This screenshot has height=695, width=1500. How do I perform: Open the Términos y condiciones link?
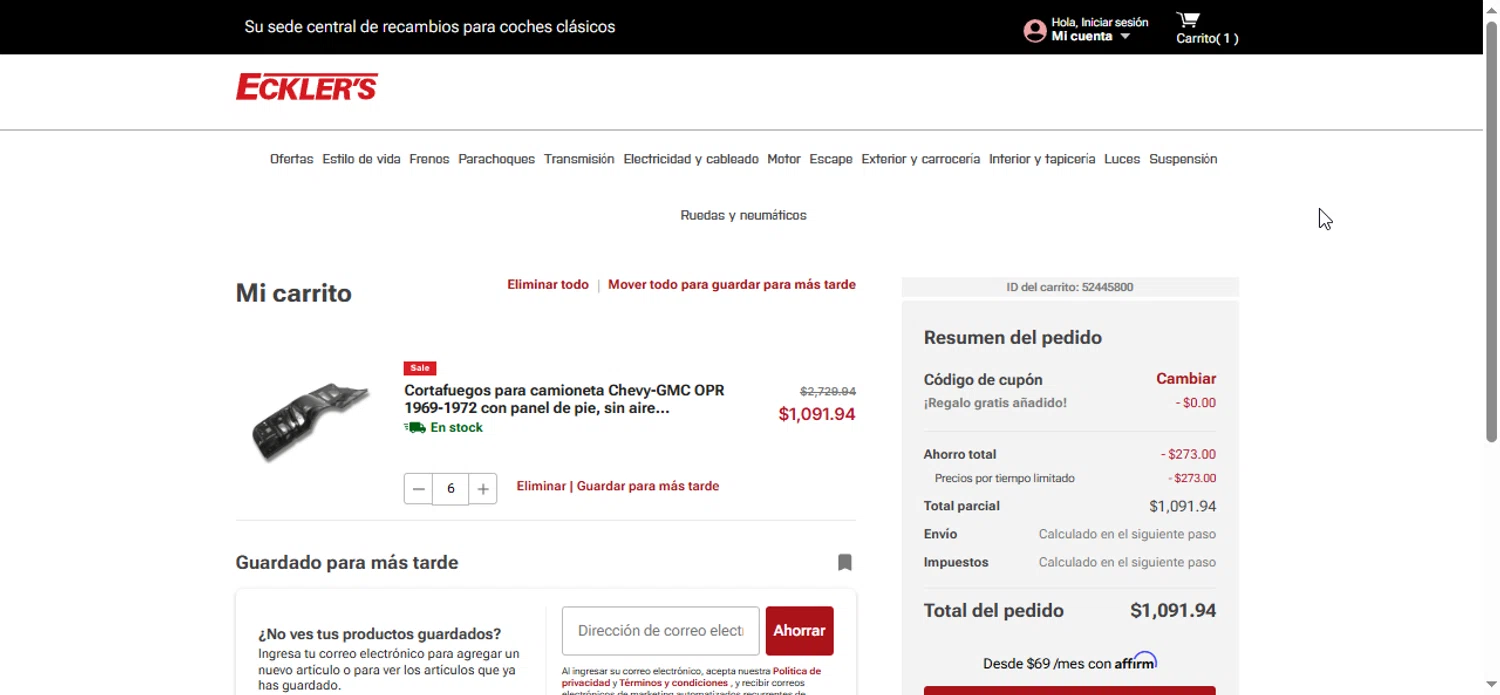[x=673, y=683]
